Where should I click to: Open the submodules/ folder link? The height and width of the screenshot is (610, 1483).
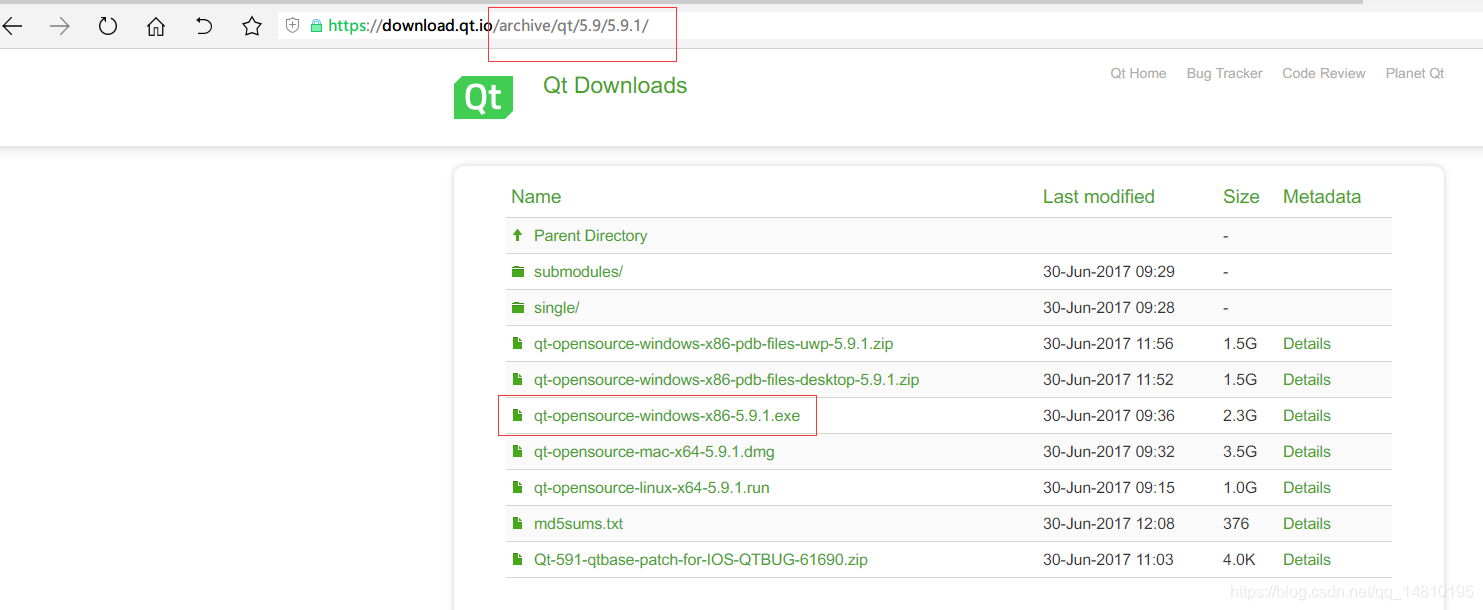coord(578,272)
